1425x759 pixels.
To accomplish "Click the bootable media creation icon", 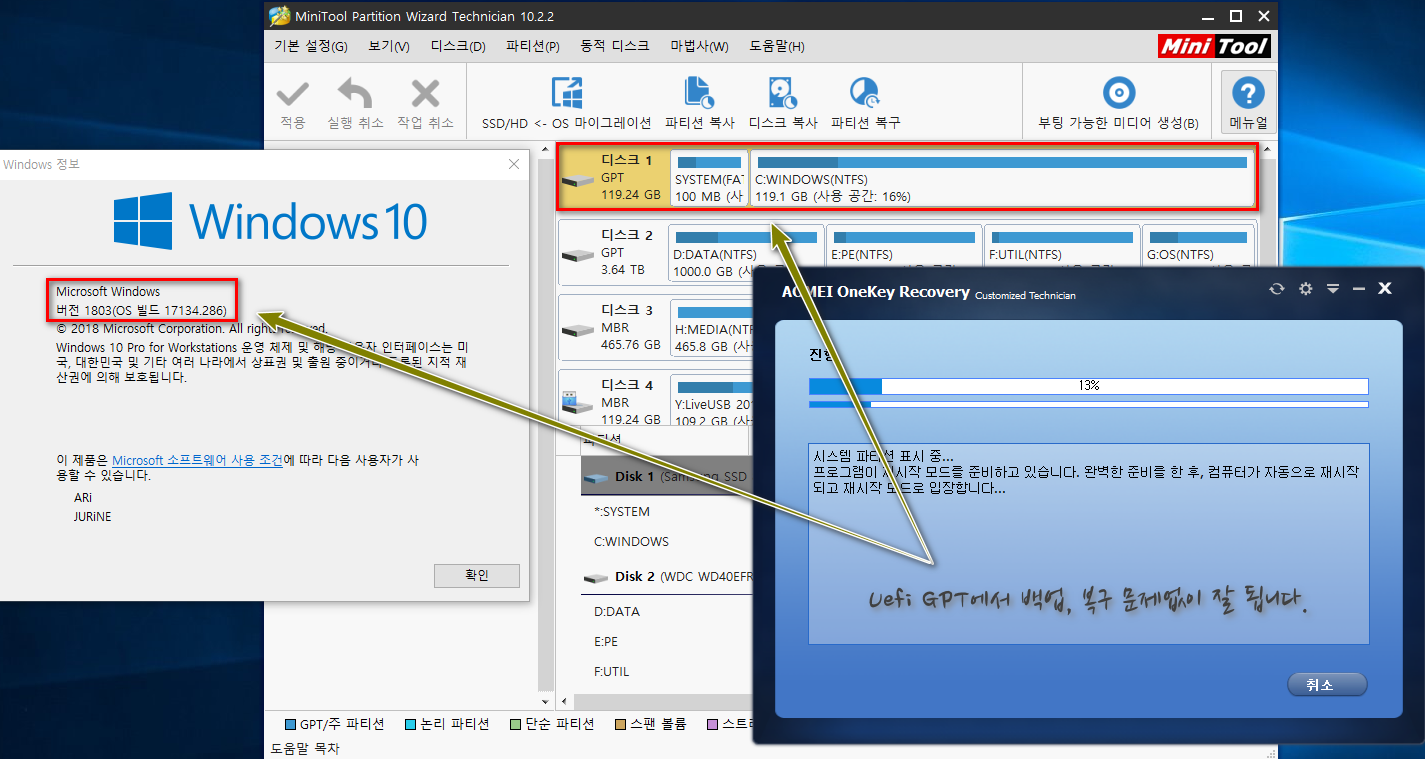I will click(1118, 93).
